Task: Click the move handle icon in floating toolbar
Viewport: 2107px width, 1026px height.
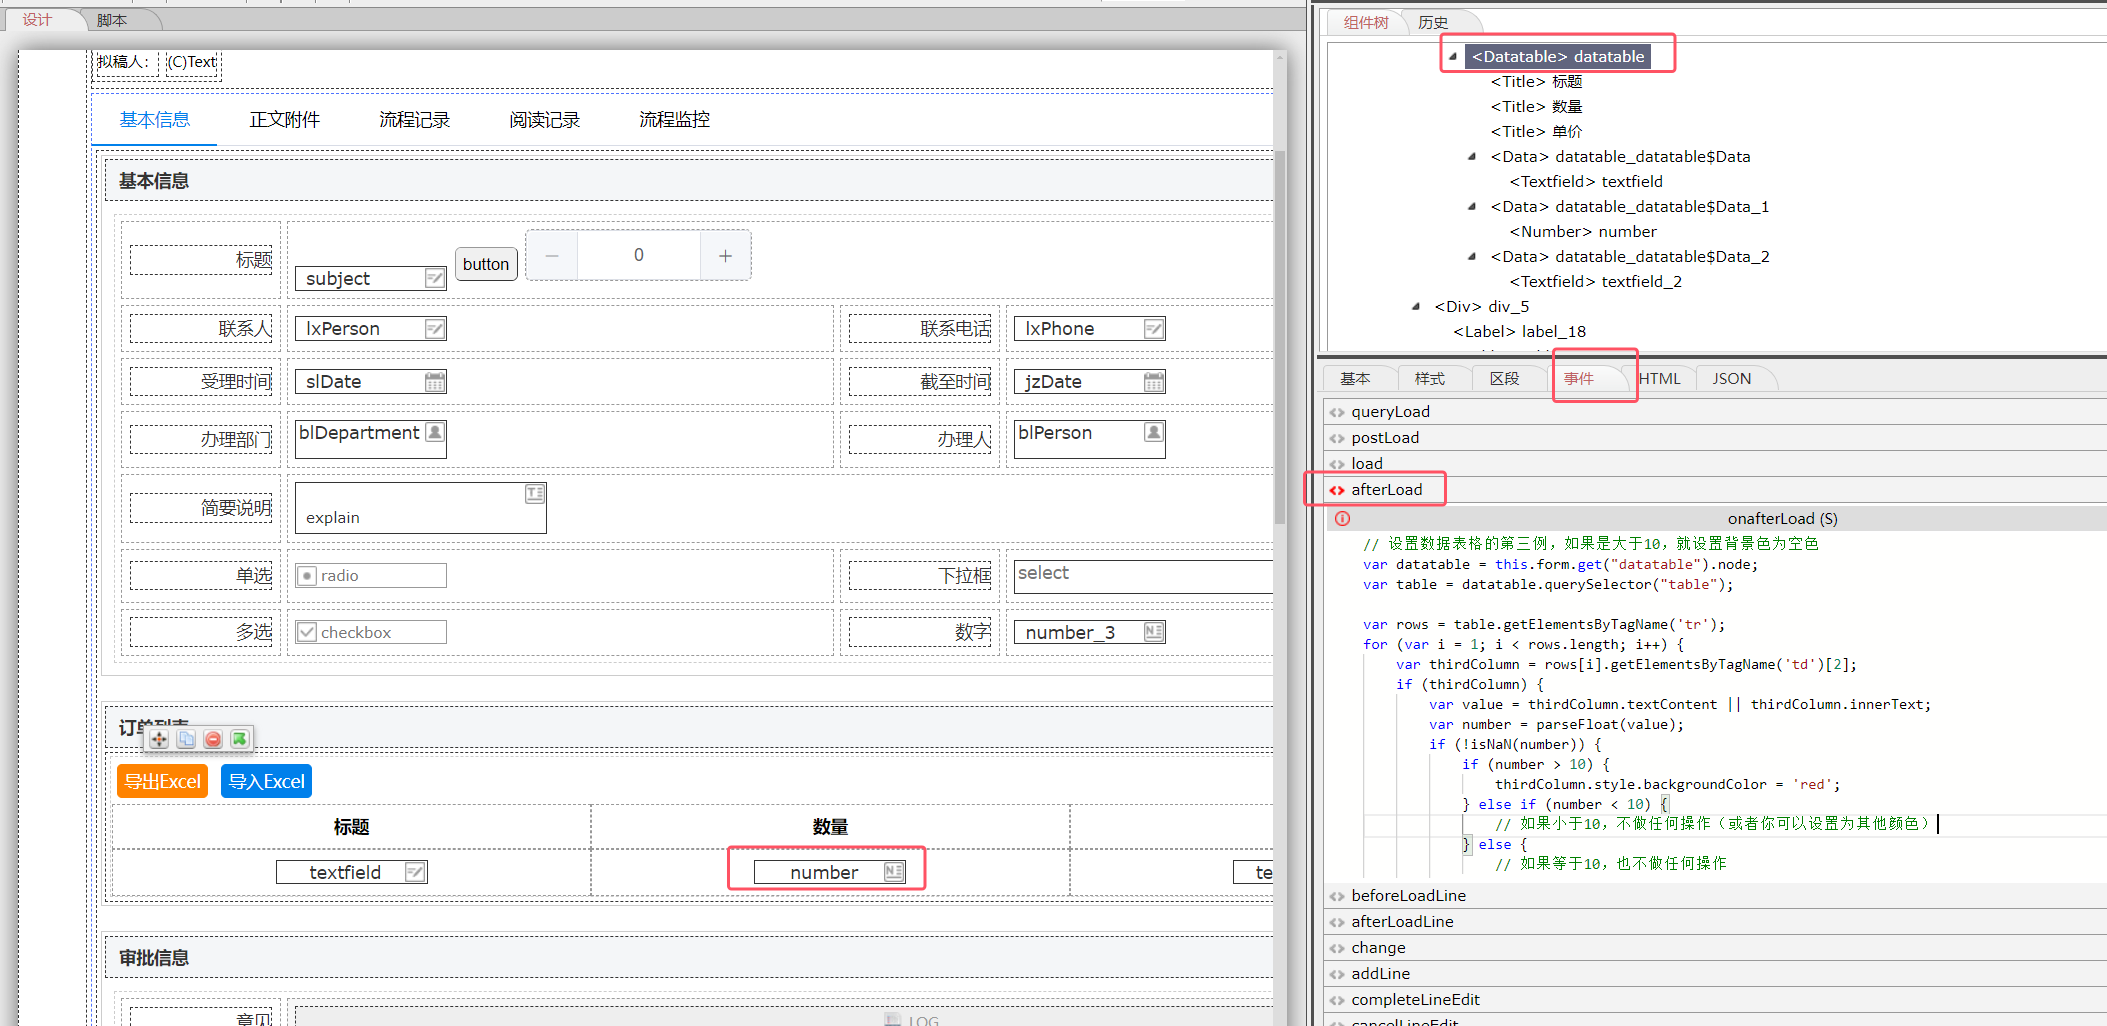Action: (x=159, y=739)
